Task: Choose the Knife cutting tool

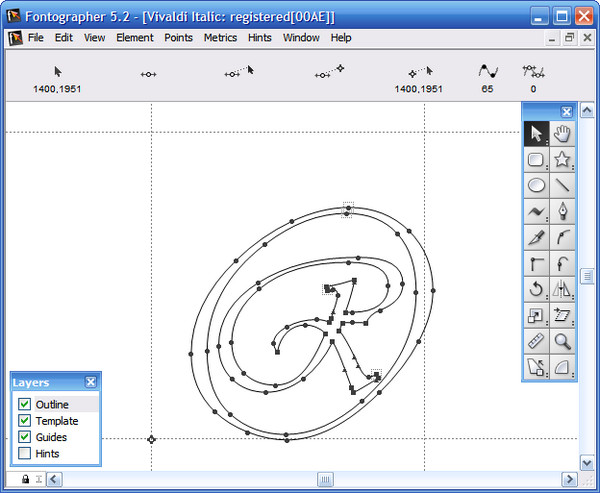Action: click(x=536, y=238)
